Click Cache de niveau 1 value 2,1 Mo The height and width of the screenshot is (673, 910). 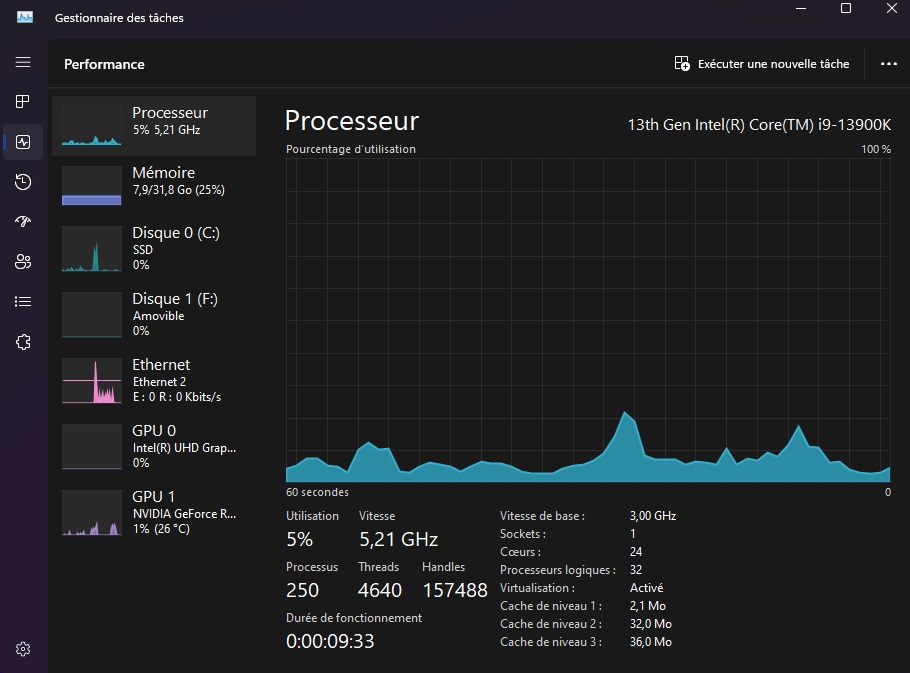(x=648, y=606)
